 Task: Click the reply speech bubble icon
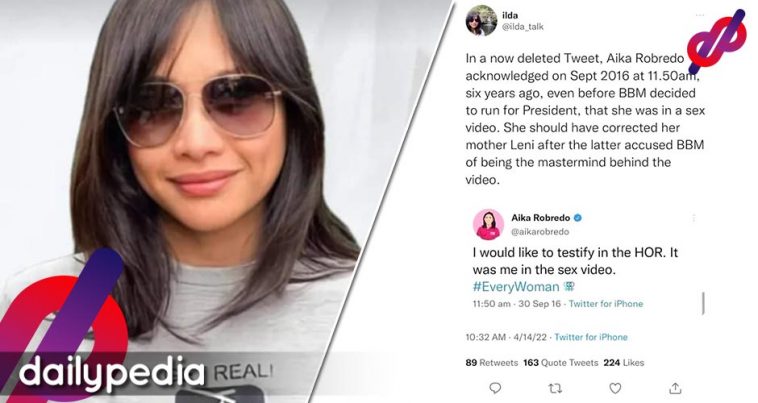click(495, 388)
